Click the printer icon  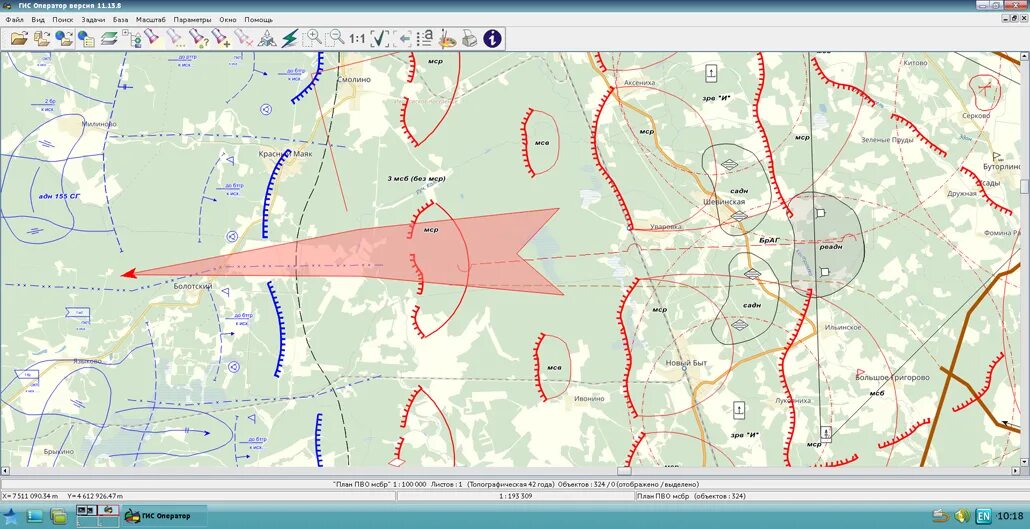click(469, 39)
